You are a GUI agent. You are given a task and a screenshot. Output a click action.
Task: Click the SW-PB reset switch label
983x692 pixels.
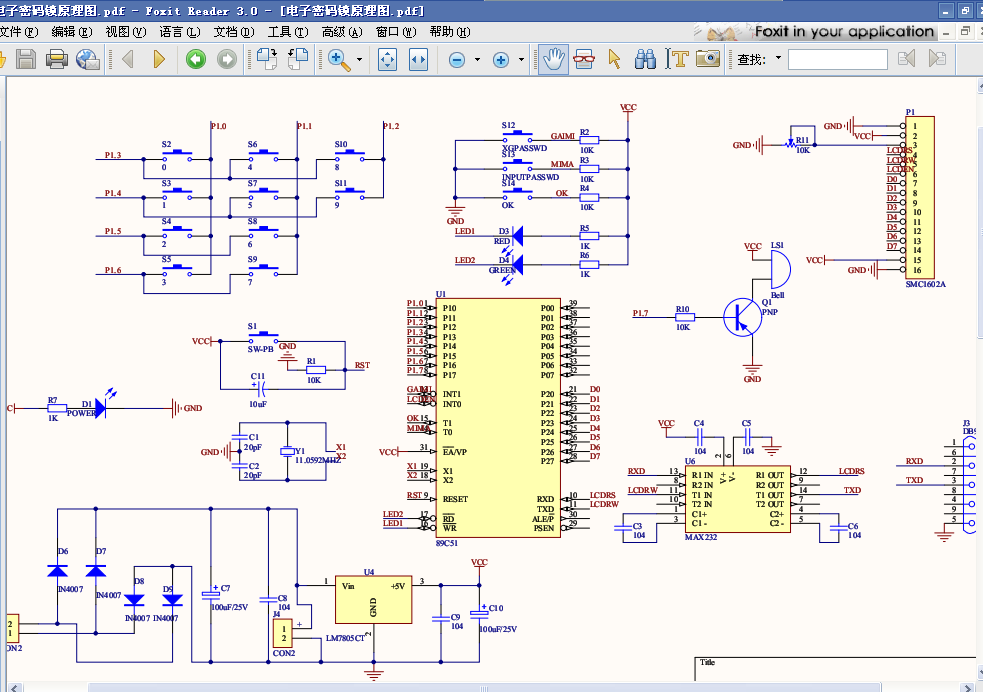[260, 349]
